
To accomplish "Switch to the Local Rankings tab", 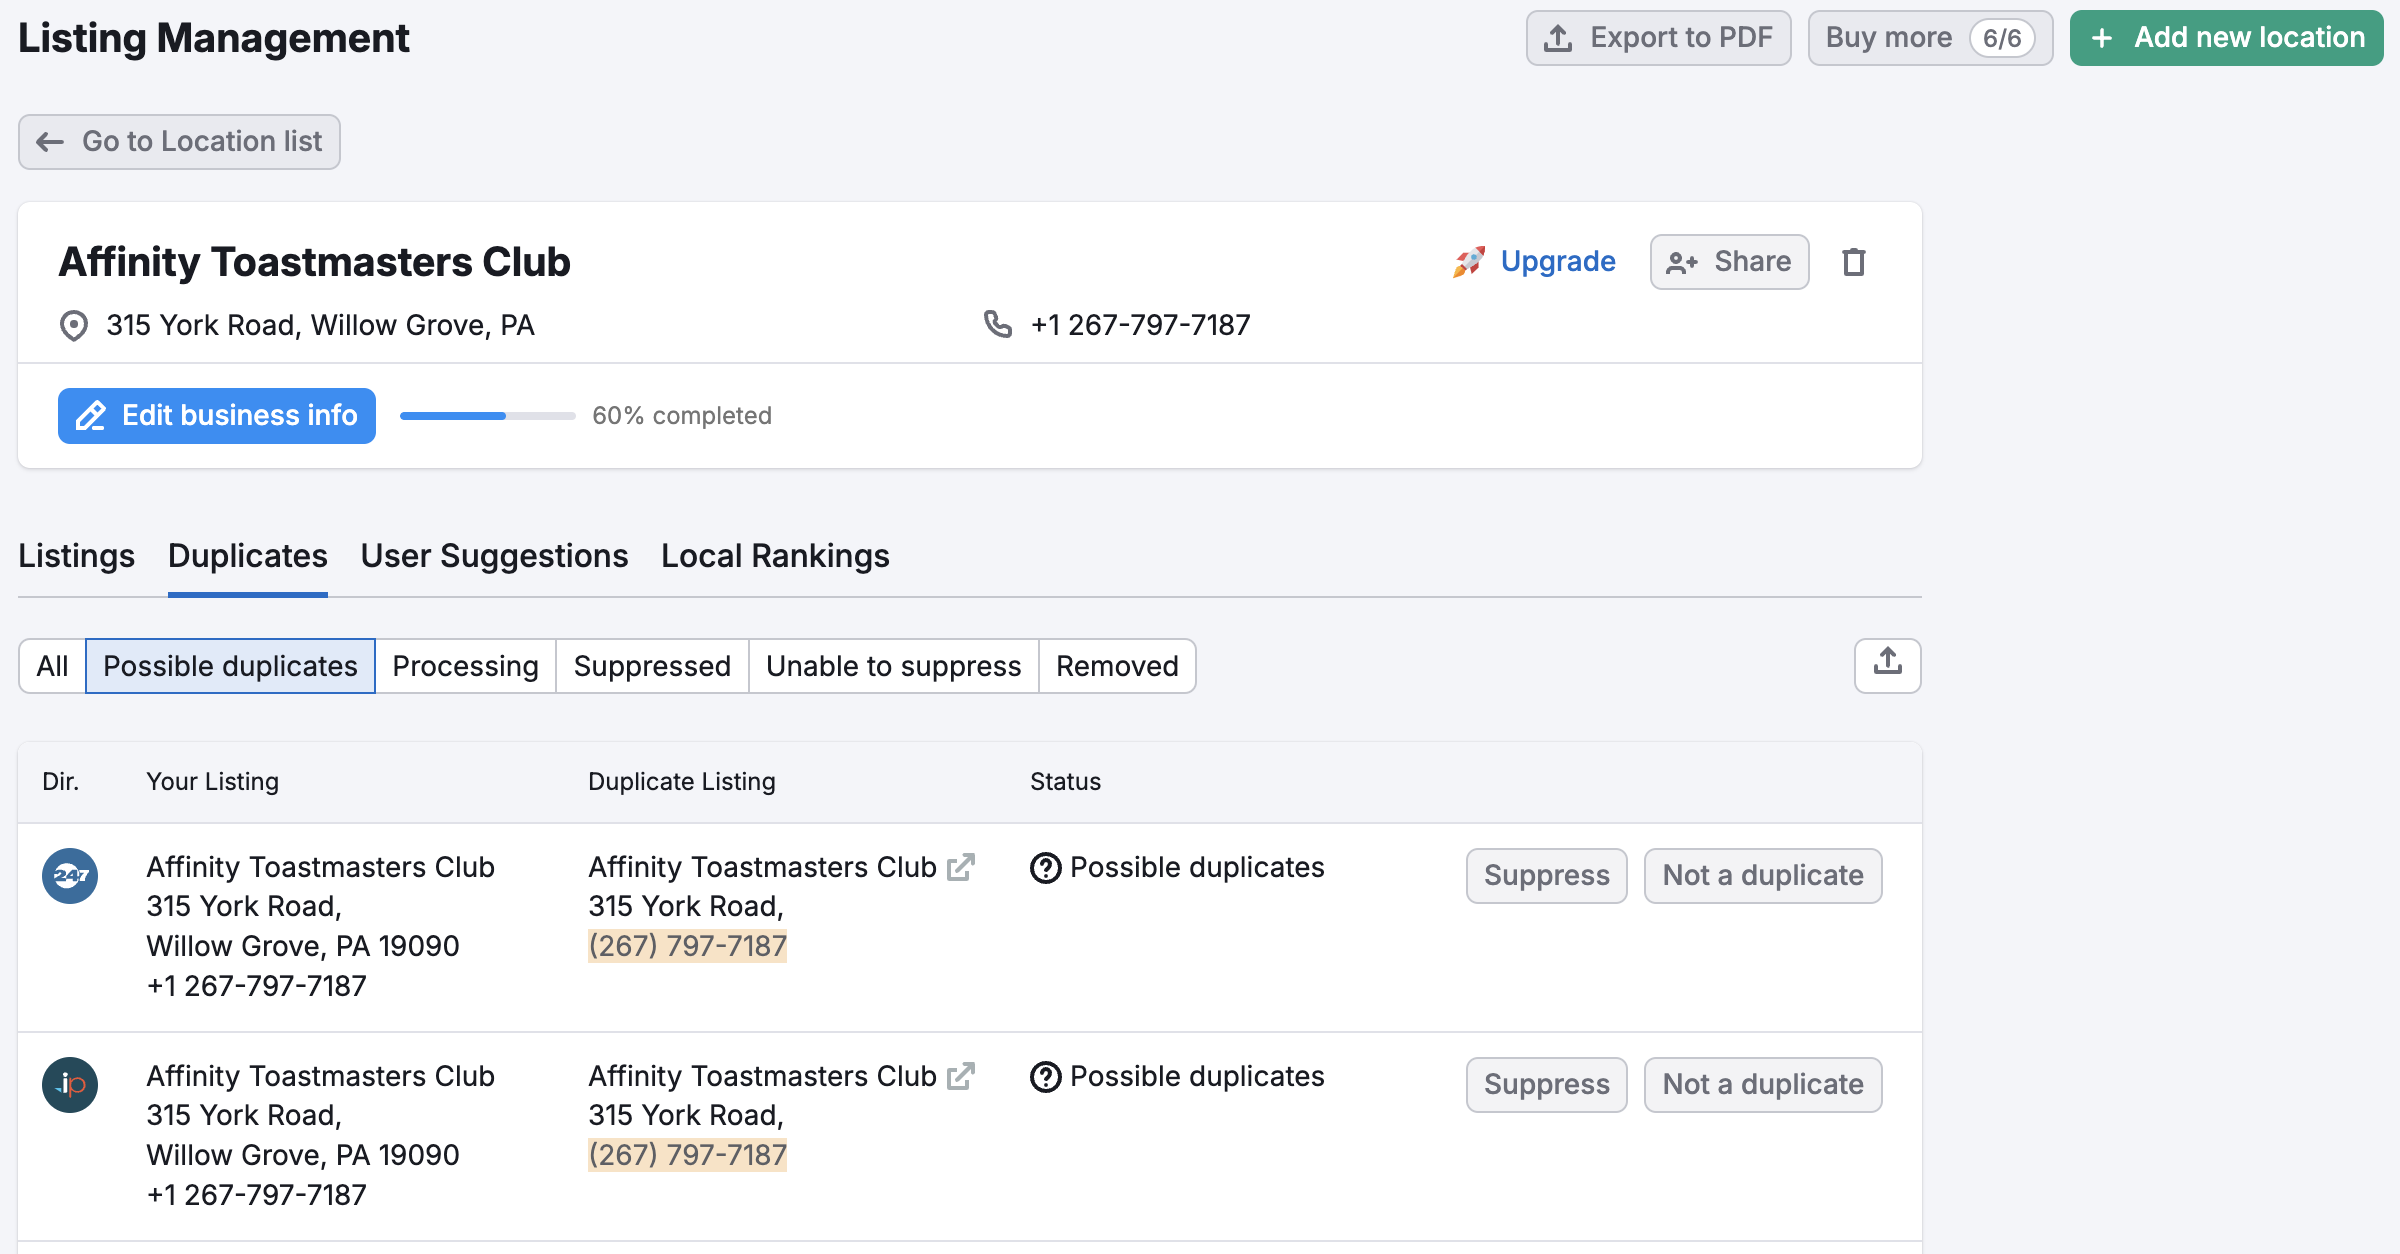I will click(775, 556).
